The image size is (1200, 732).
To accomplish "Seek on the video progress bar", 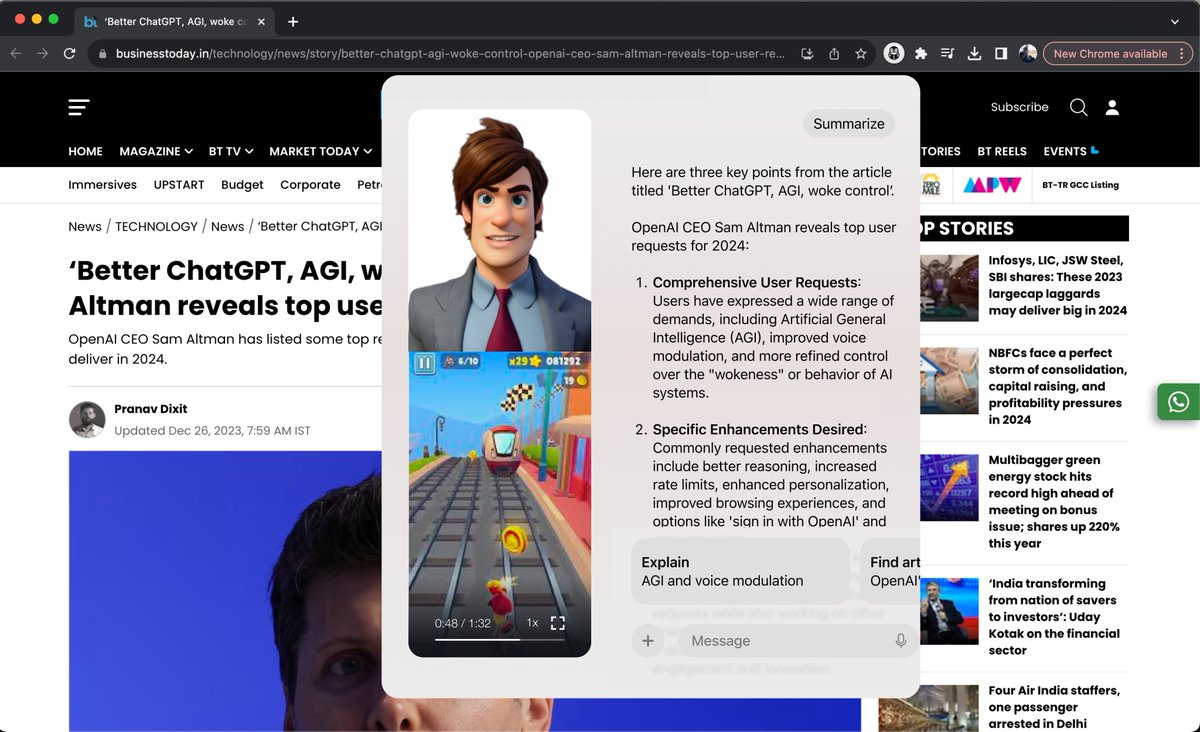I will pos(499,639).
